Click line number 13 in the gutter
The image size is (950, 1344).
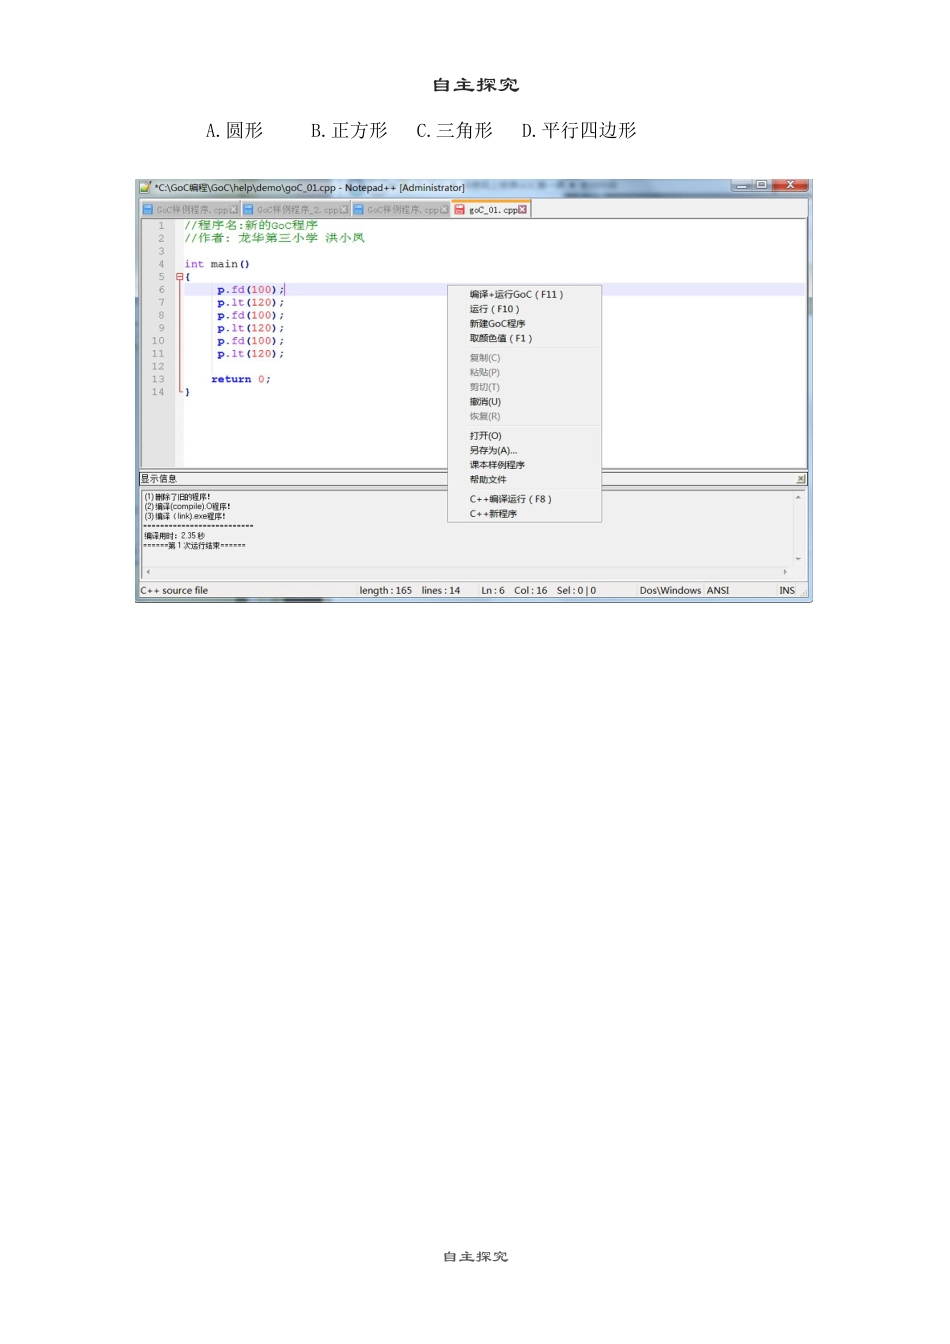[158, 379]
